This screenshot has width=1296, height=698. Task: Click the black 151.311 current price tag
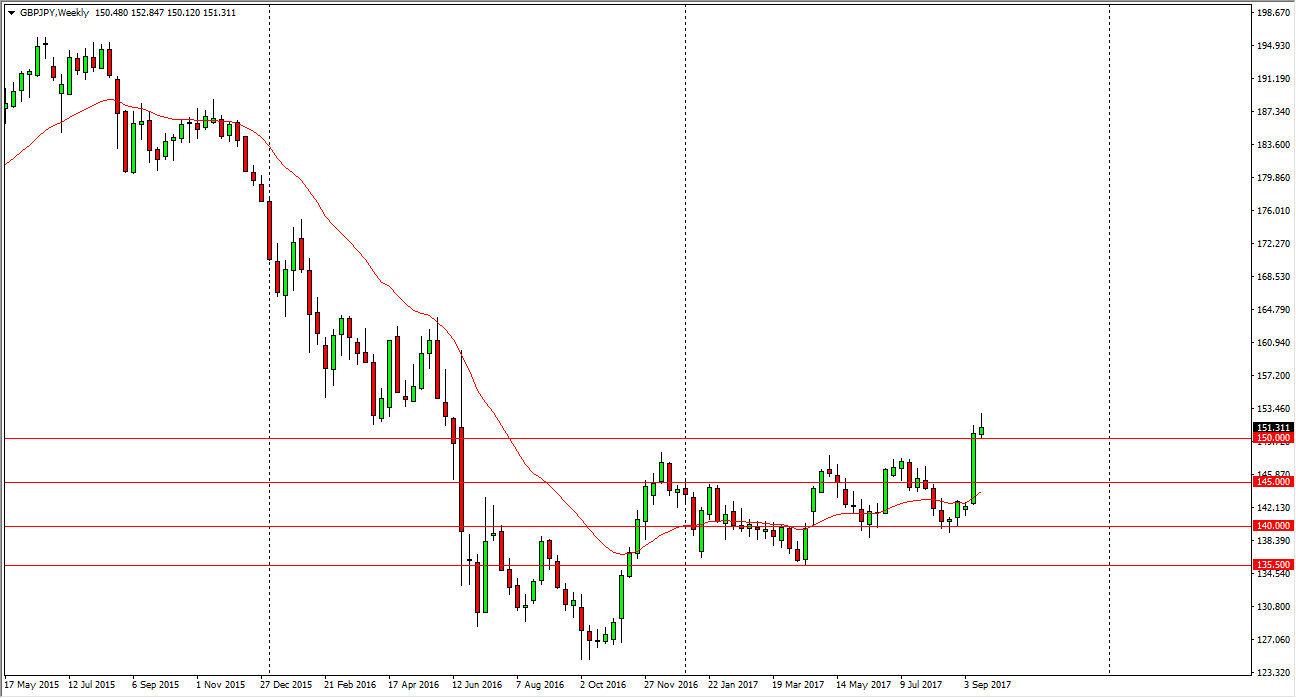pos(1273,427)
